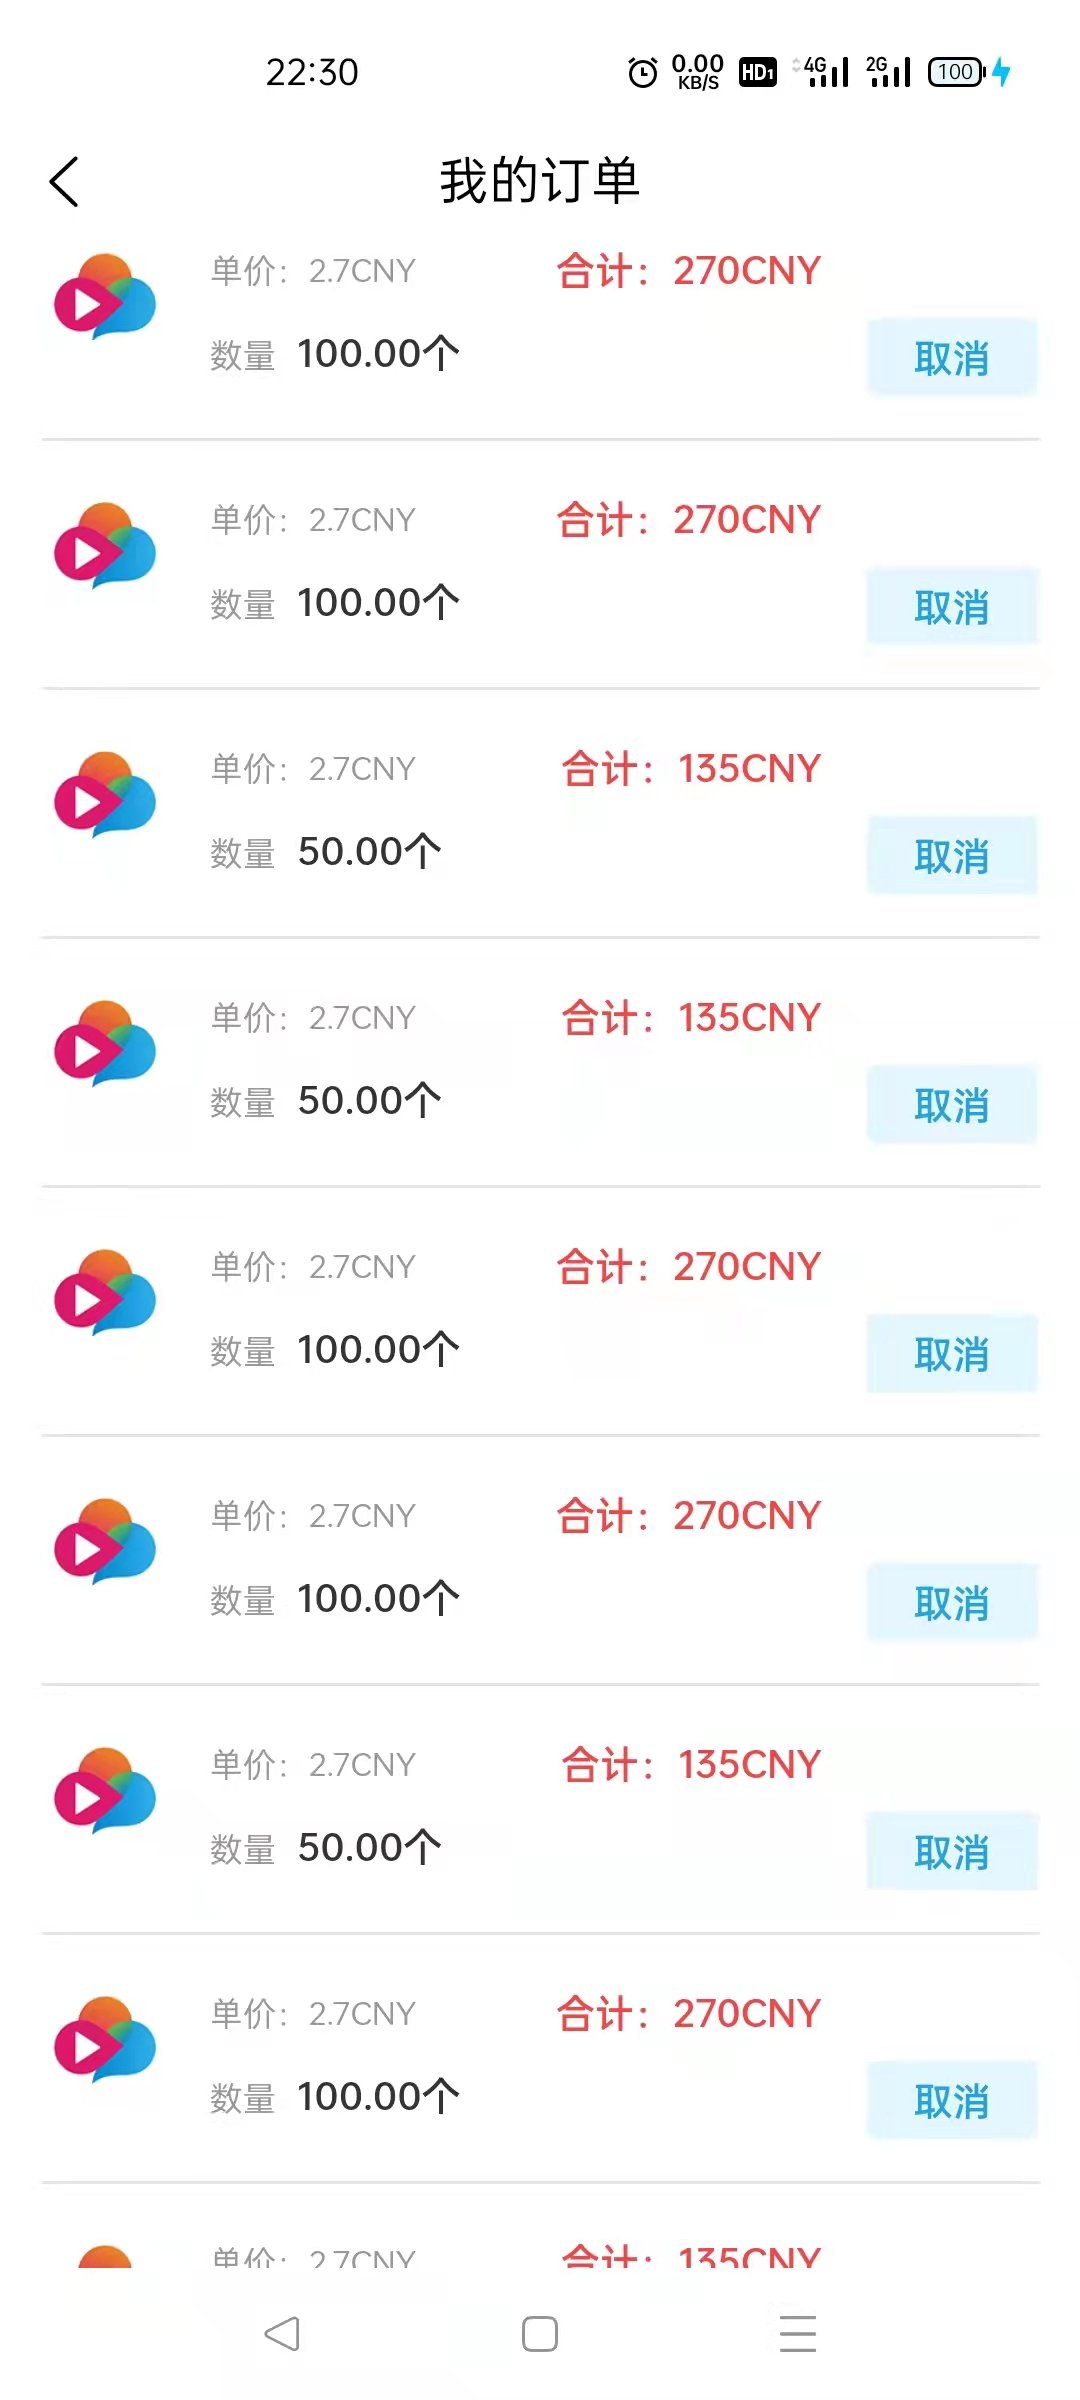This screenshot has height=2400, width=1080.
Task: Tap the fifth order's product icon
Action: coord(105,1293)
